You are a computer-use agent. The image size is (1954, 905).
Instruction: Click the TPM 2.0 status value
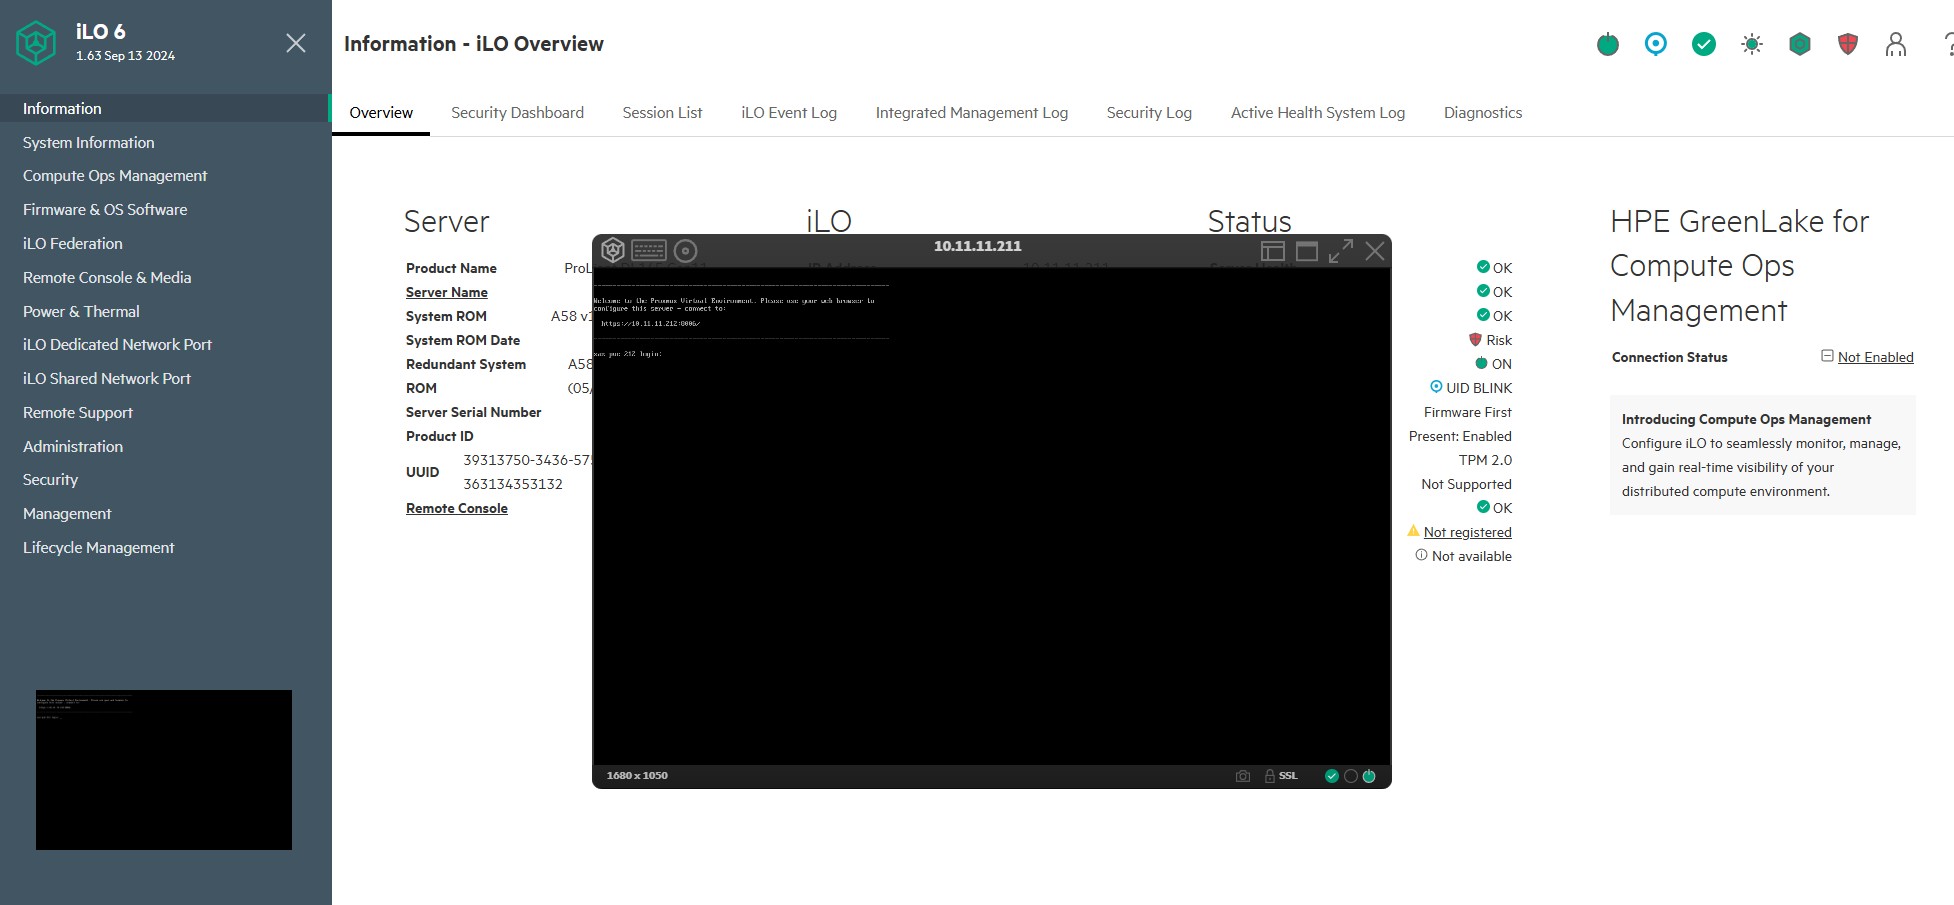coord(1485,460)
